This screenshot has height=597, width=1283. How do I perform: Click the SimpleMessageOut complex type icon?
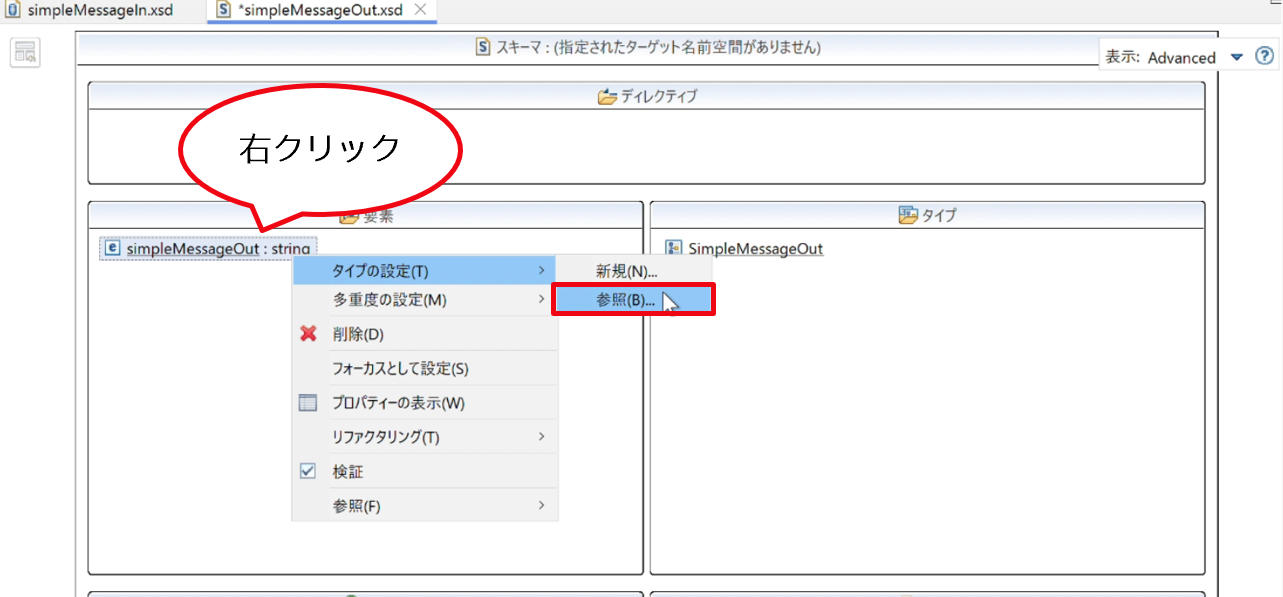click(674, 248)
